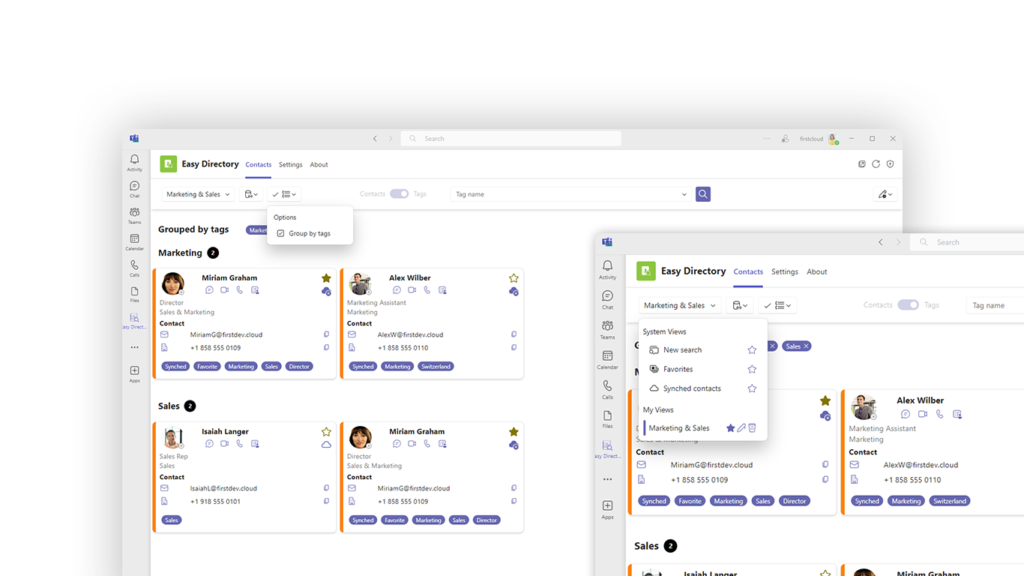Open Files in the back window sidebar
This screenshot has width=1024, height=576.
pos(135,295)
